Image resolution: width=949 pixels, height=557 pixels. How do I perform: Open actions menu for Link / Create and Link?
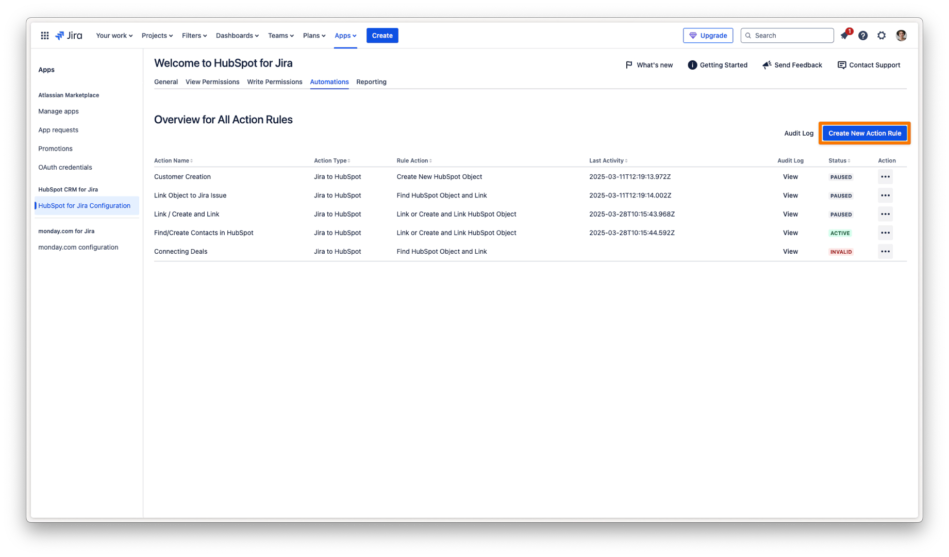pyautogui.click(x=885, y=214)
